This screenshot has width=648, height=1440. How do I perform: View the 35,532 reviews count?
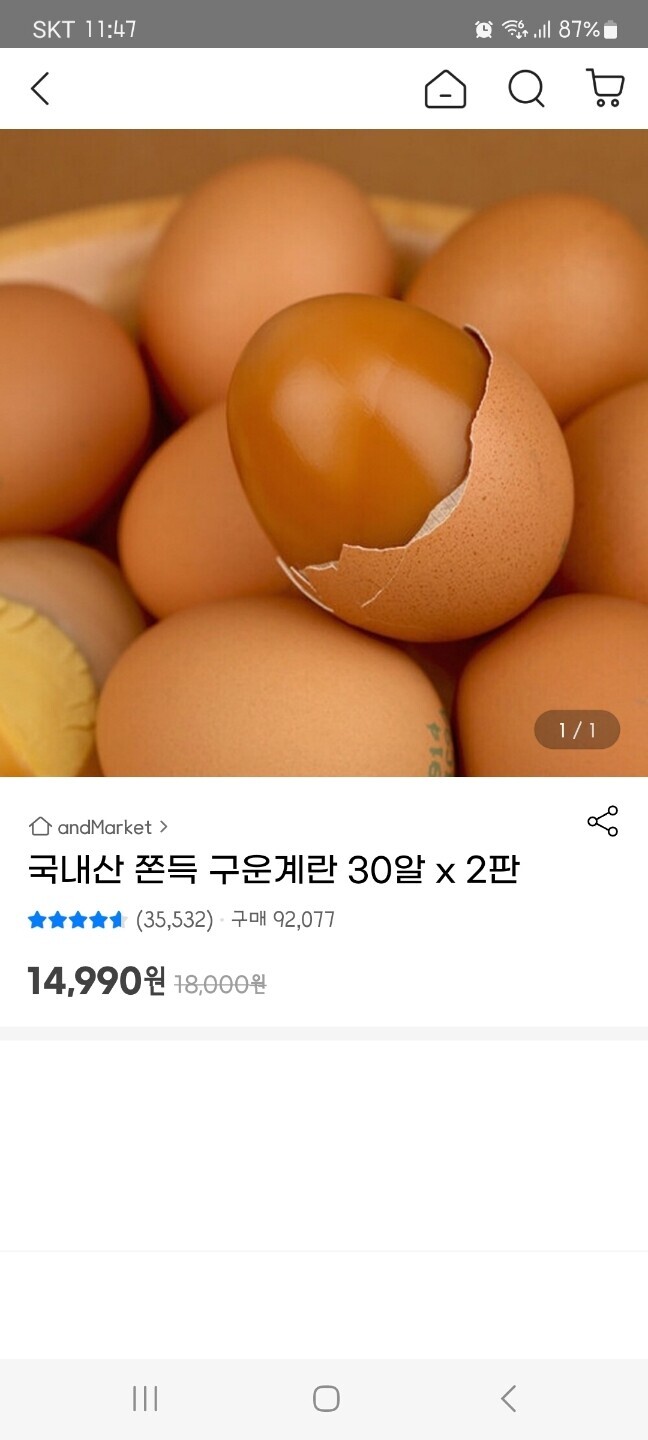175,920
